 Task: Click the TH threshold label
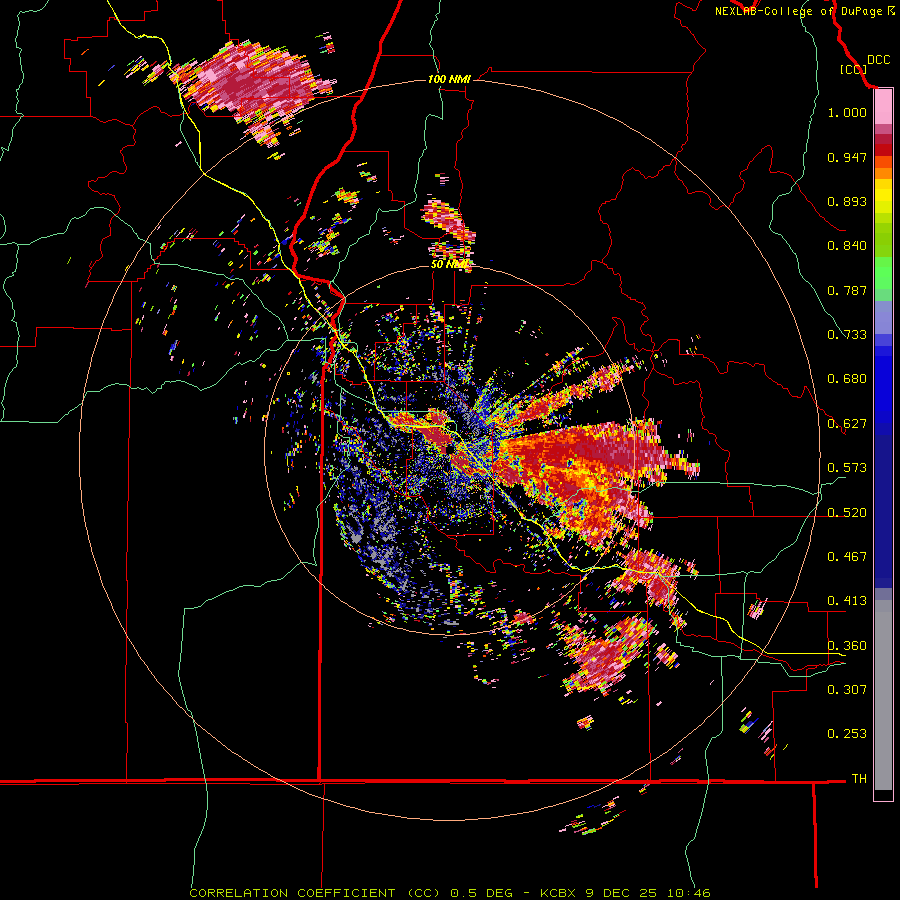click(859, 779)
